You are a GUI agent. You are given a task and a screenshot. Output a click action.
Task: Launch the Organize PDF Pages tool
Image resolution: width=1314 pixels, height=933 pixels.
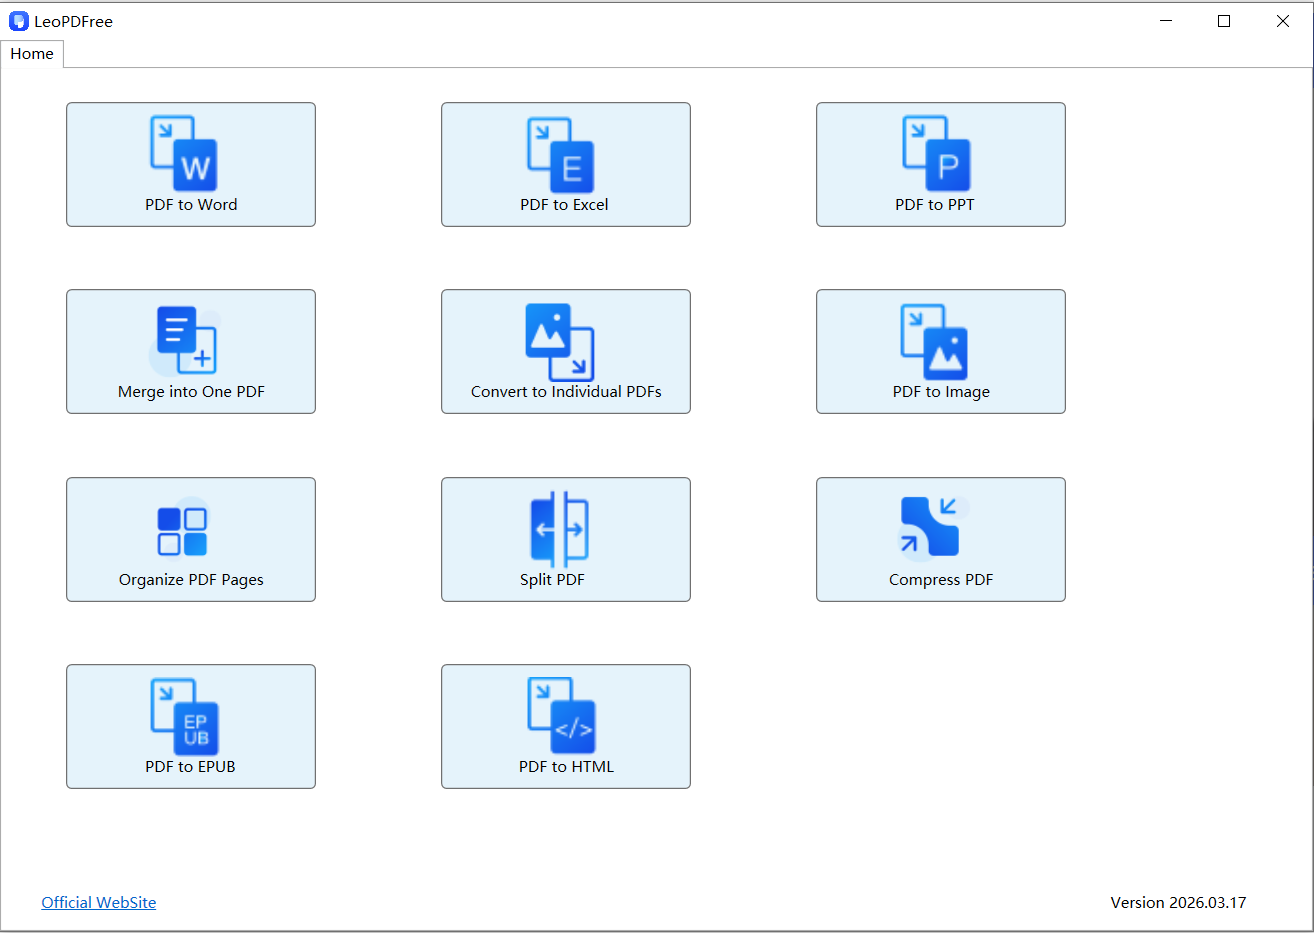tap(190, 539)
